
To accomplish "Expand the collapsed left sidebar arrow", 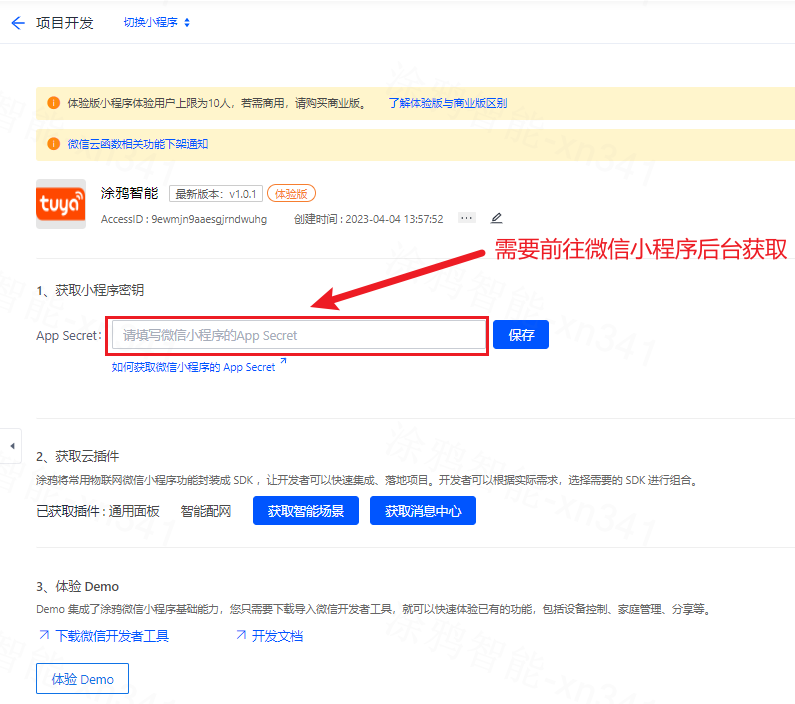I will pos(11,446).
